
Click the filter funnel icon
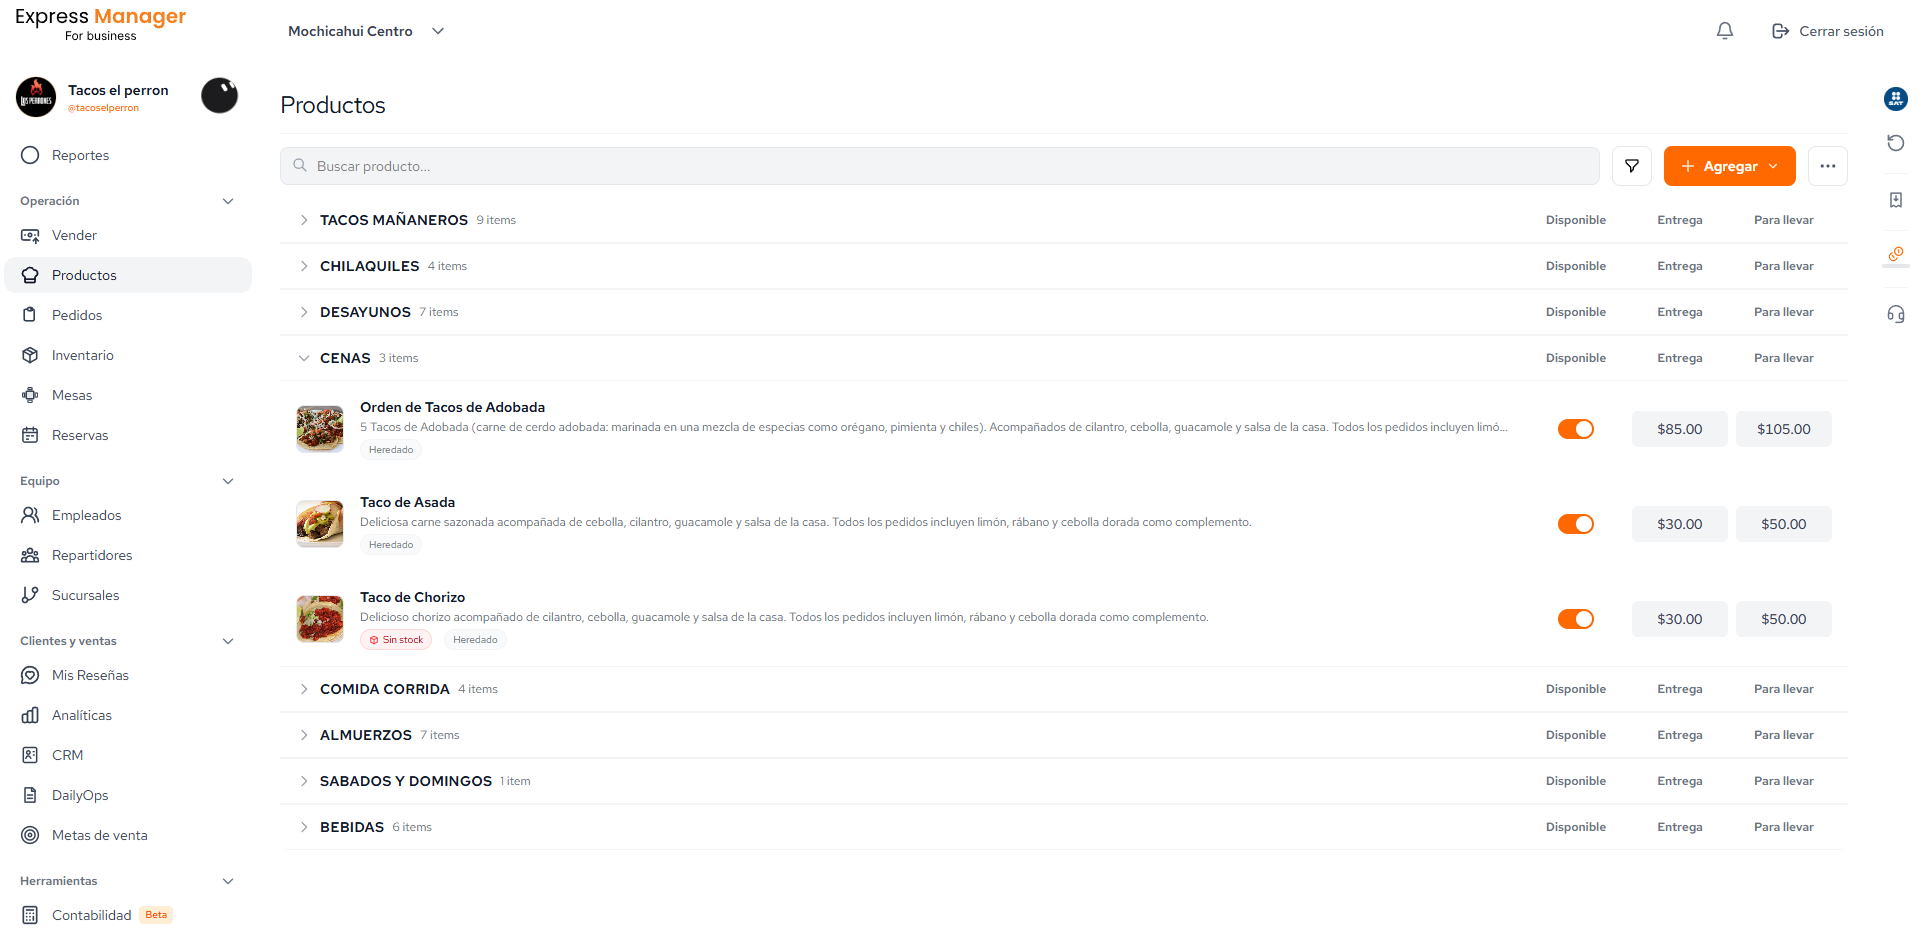(1631, 166)
